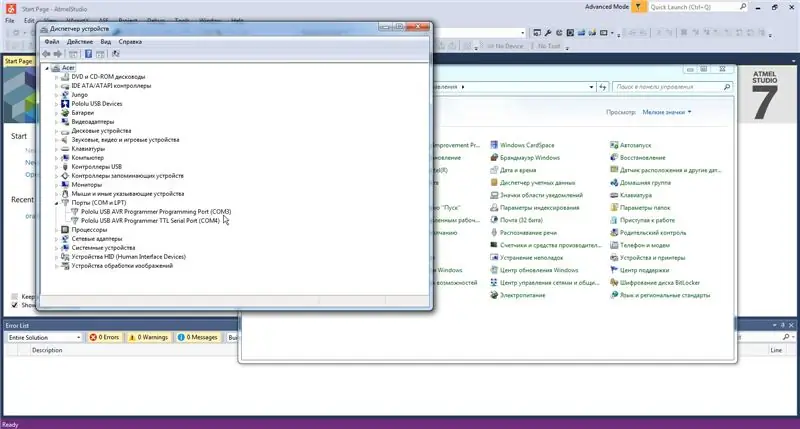Open Центр обновления Windows
Screen dimensions: 800x429
[x=539, y=270]
